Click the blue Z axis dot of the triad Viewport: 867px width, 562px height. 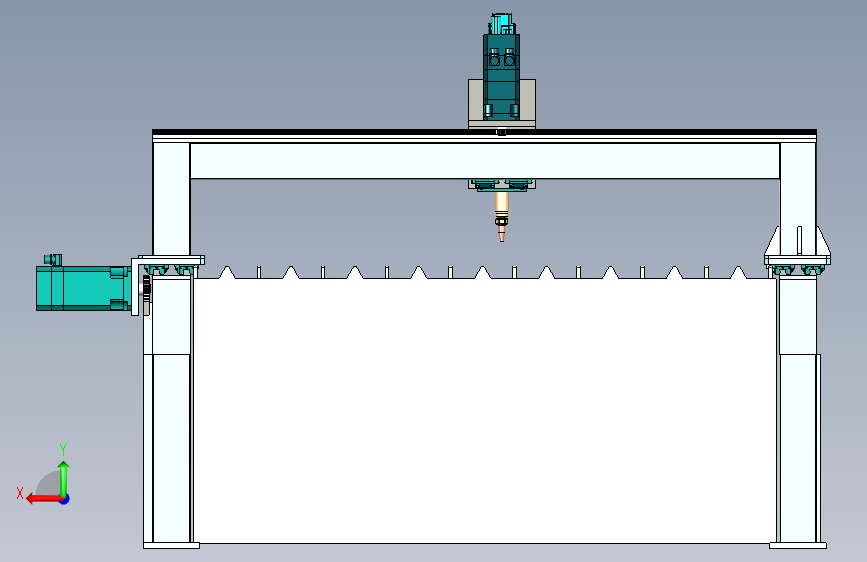pos(65,499)
